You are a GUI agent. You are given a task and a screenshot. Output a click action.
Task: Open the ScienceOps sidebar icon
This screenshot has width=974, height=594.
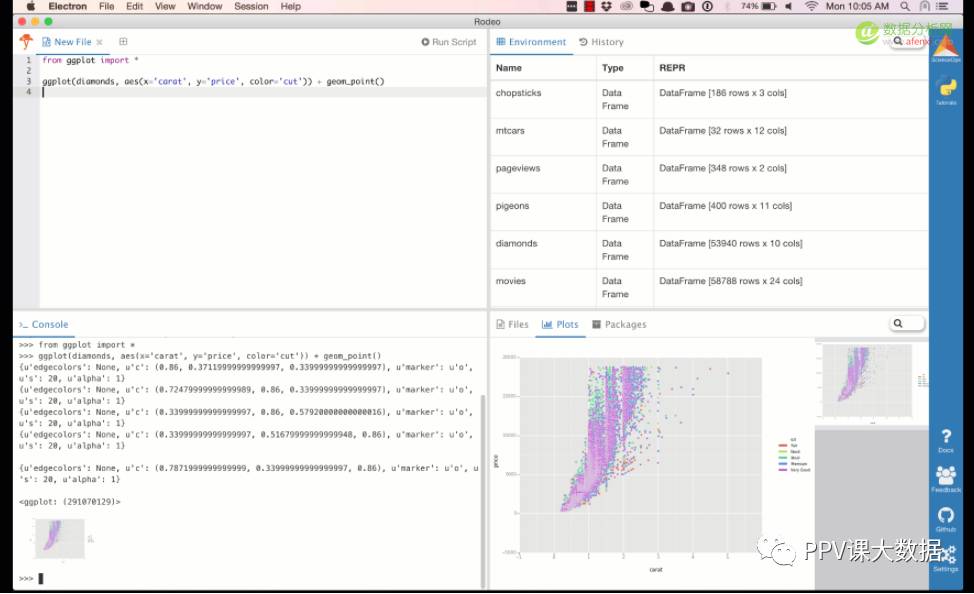pos(945,49)
